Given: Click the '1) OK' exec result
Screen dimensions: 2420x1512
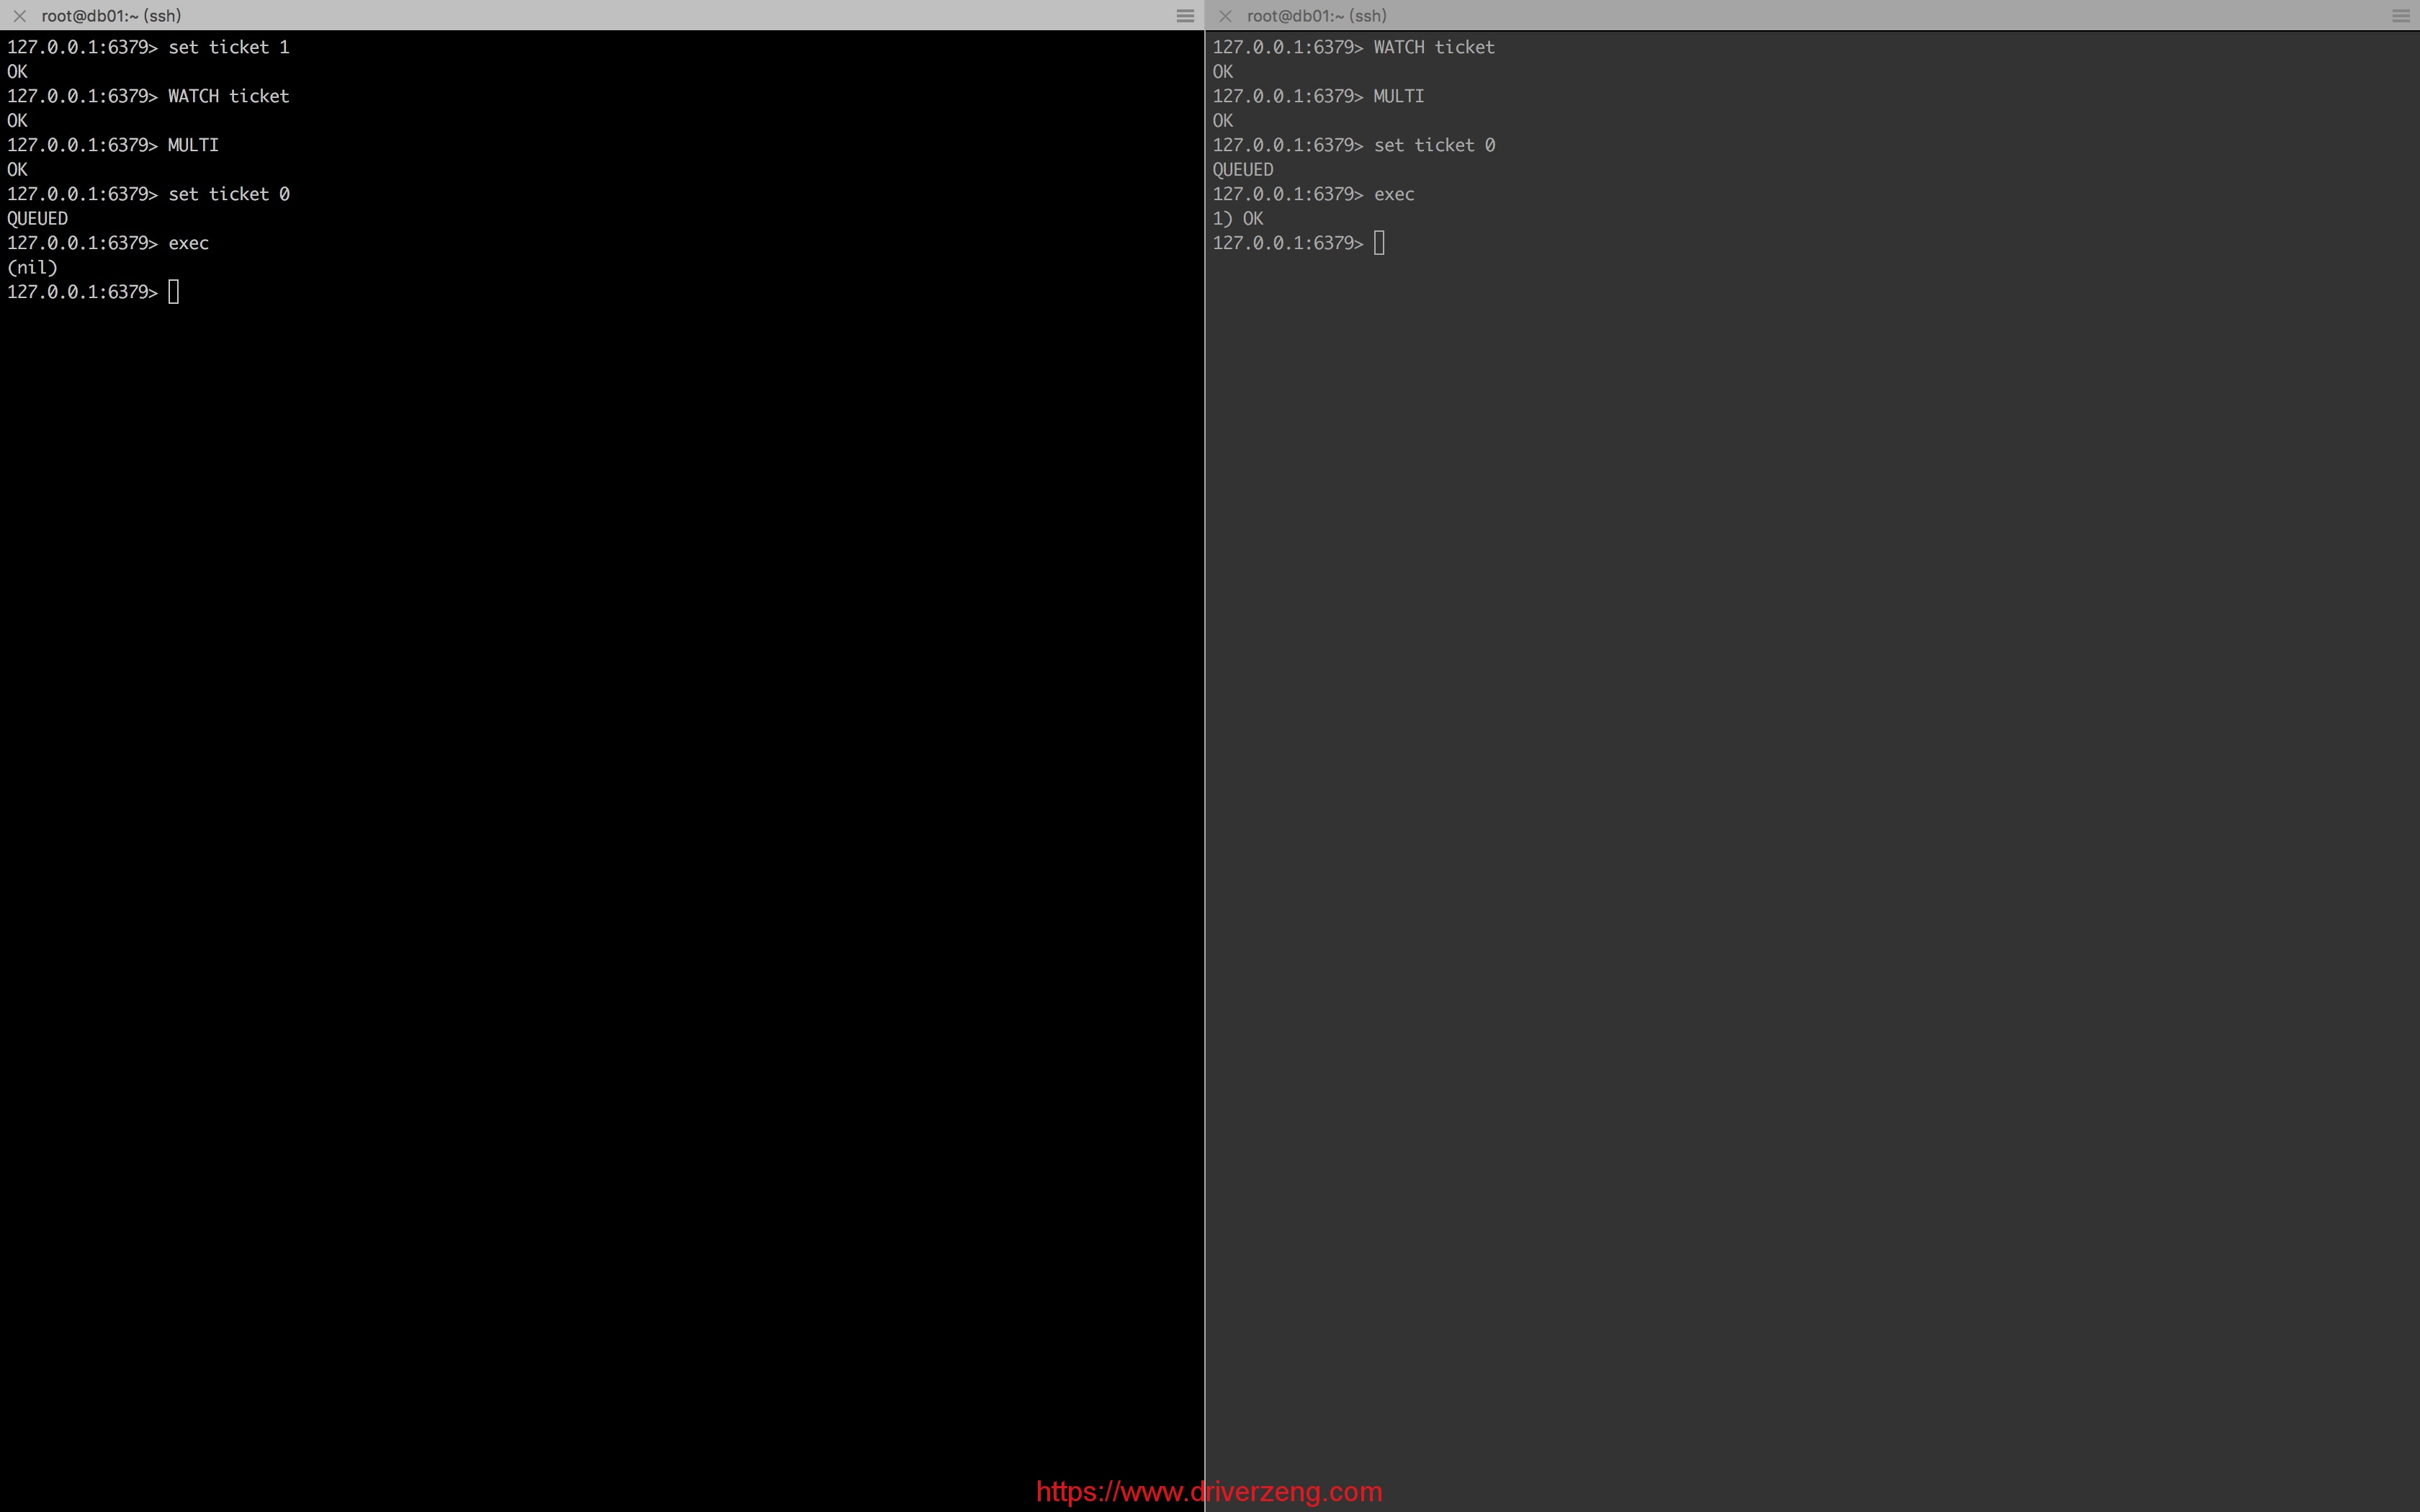Looking at the screenshot, I should pos(1238,218).
